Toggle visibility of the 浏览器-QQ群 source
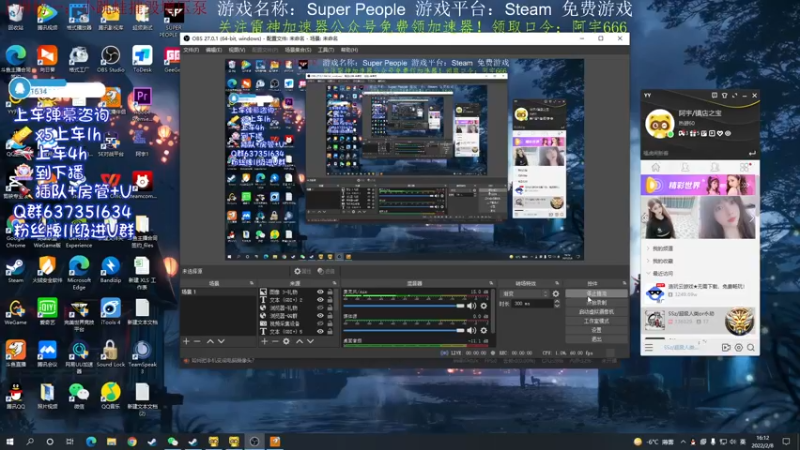The height and width of the screenshot is (450, 800). pos(320,316)
